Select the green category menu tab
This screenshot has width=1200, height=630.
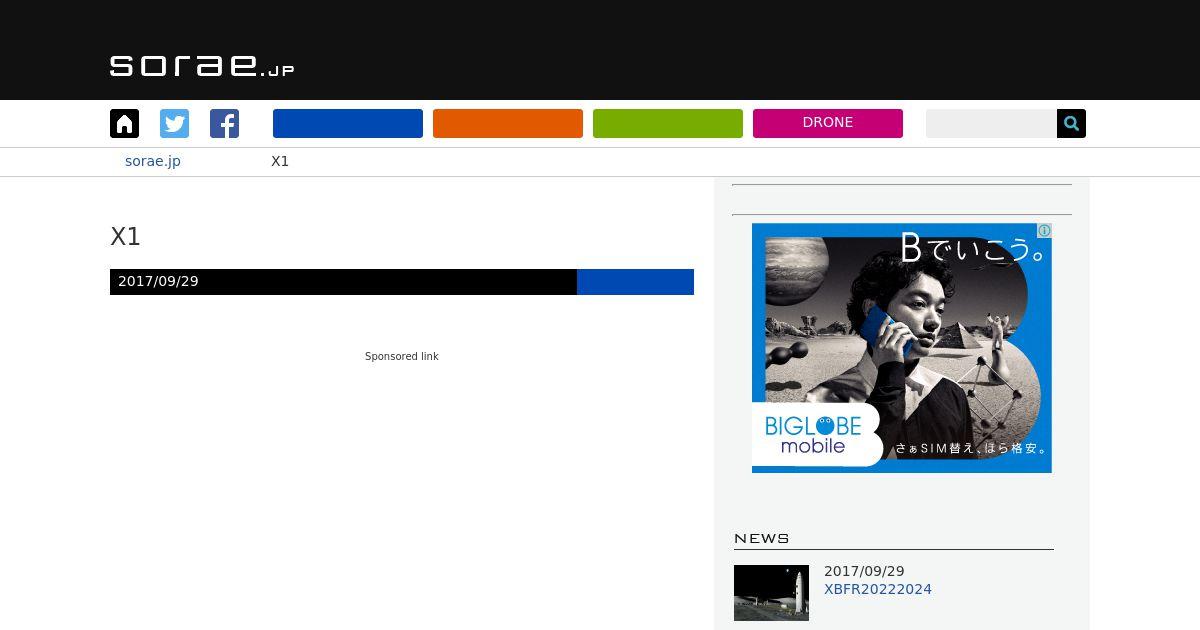coord(668,123)
